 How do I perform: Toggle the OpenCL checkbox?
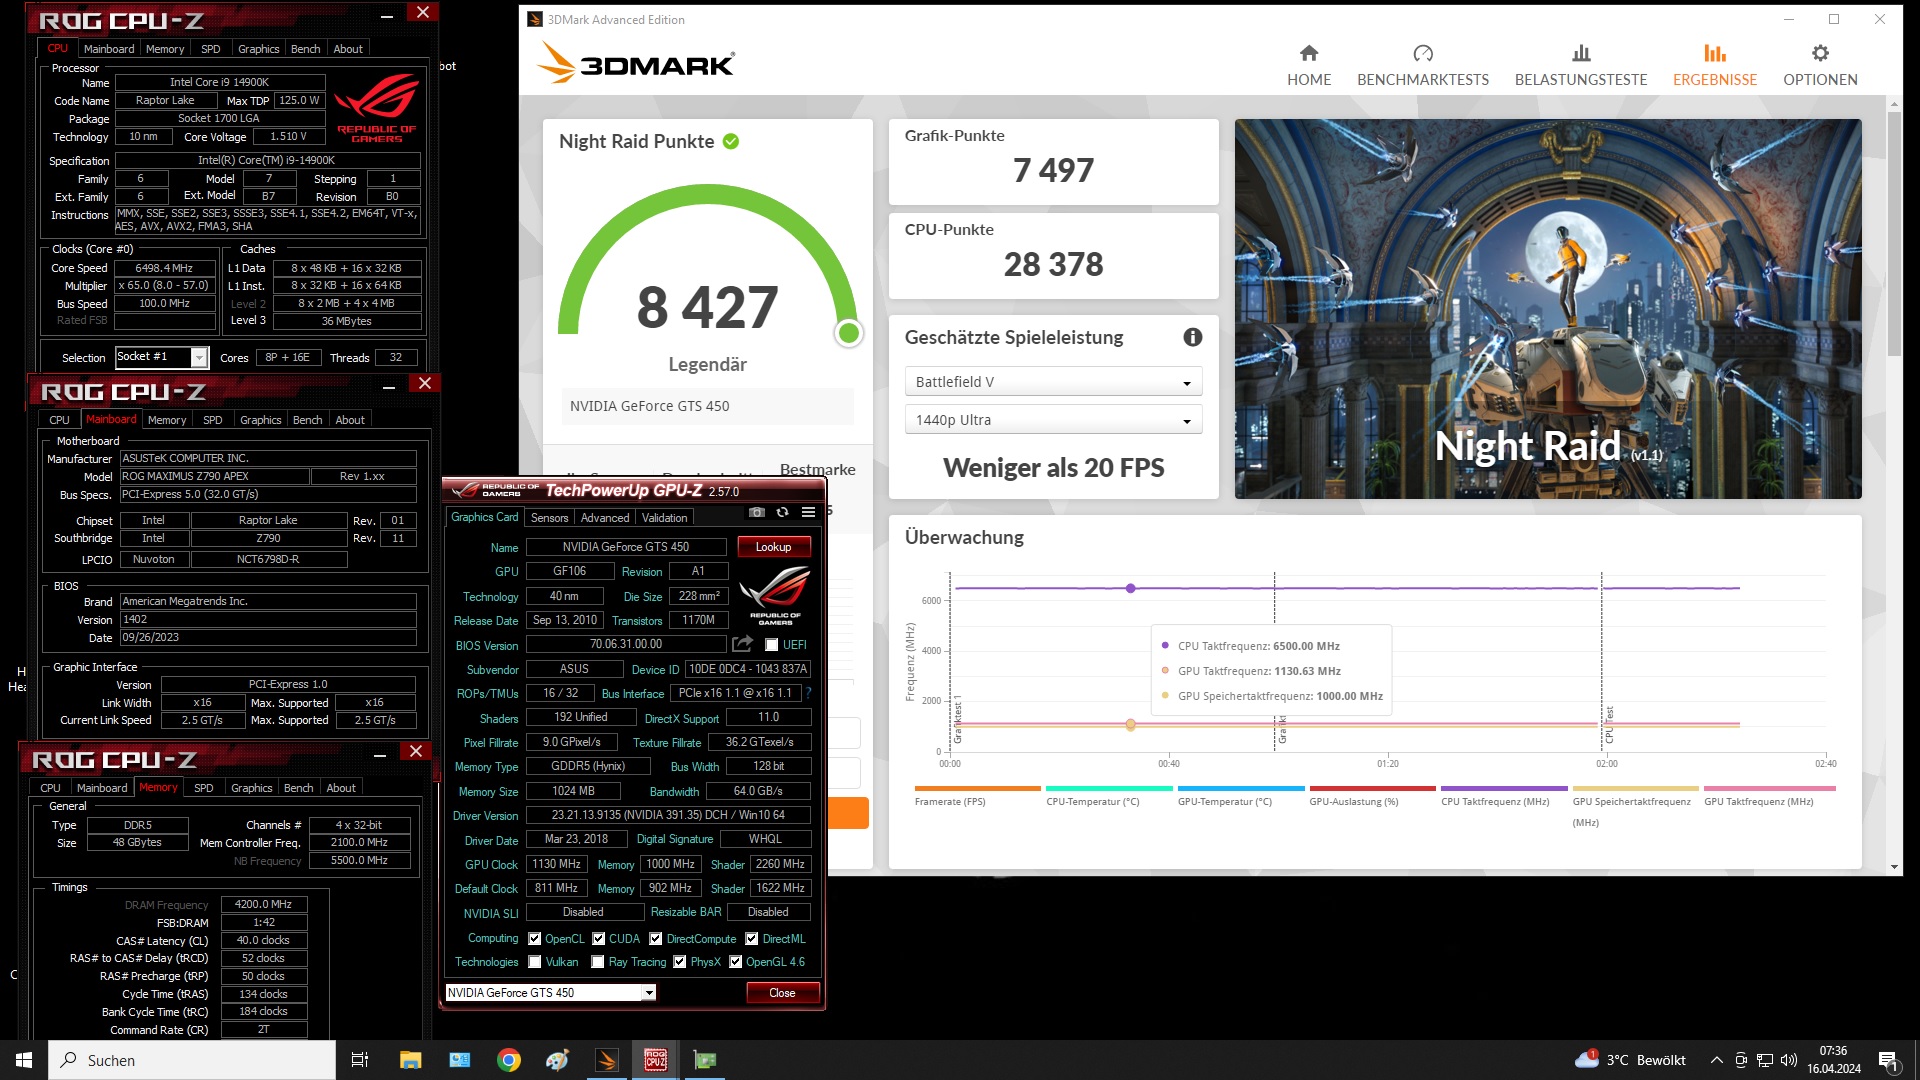tap(535, 939)
